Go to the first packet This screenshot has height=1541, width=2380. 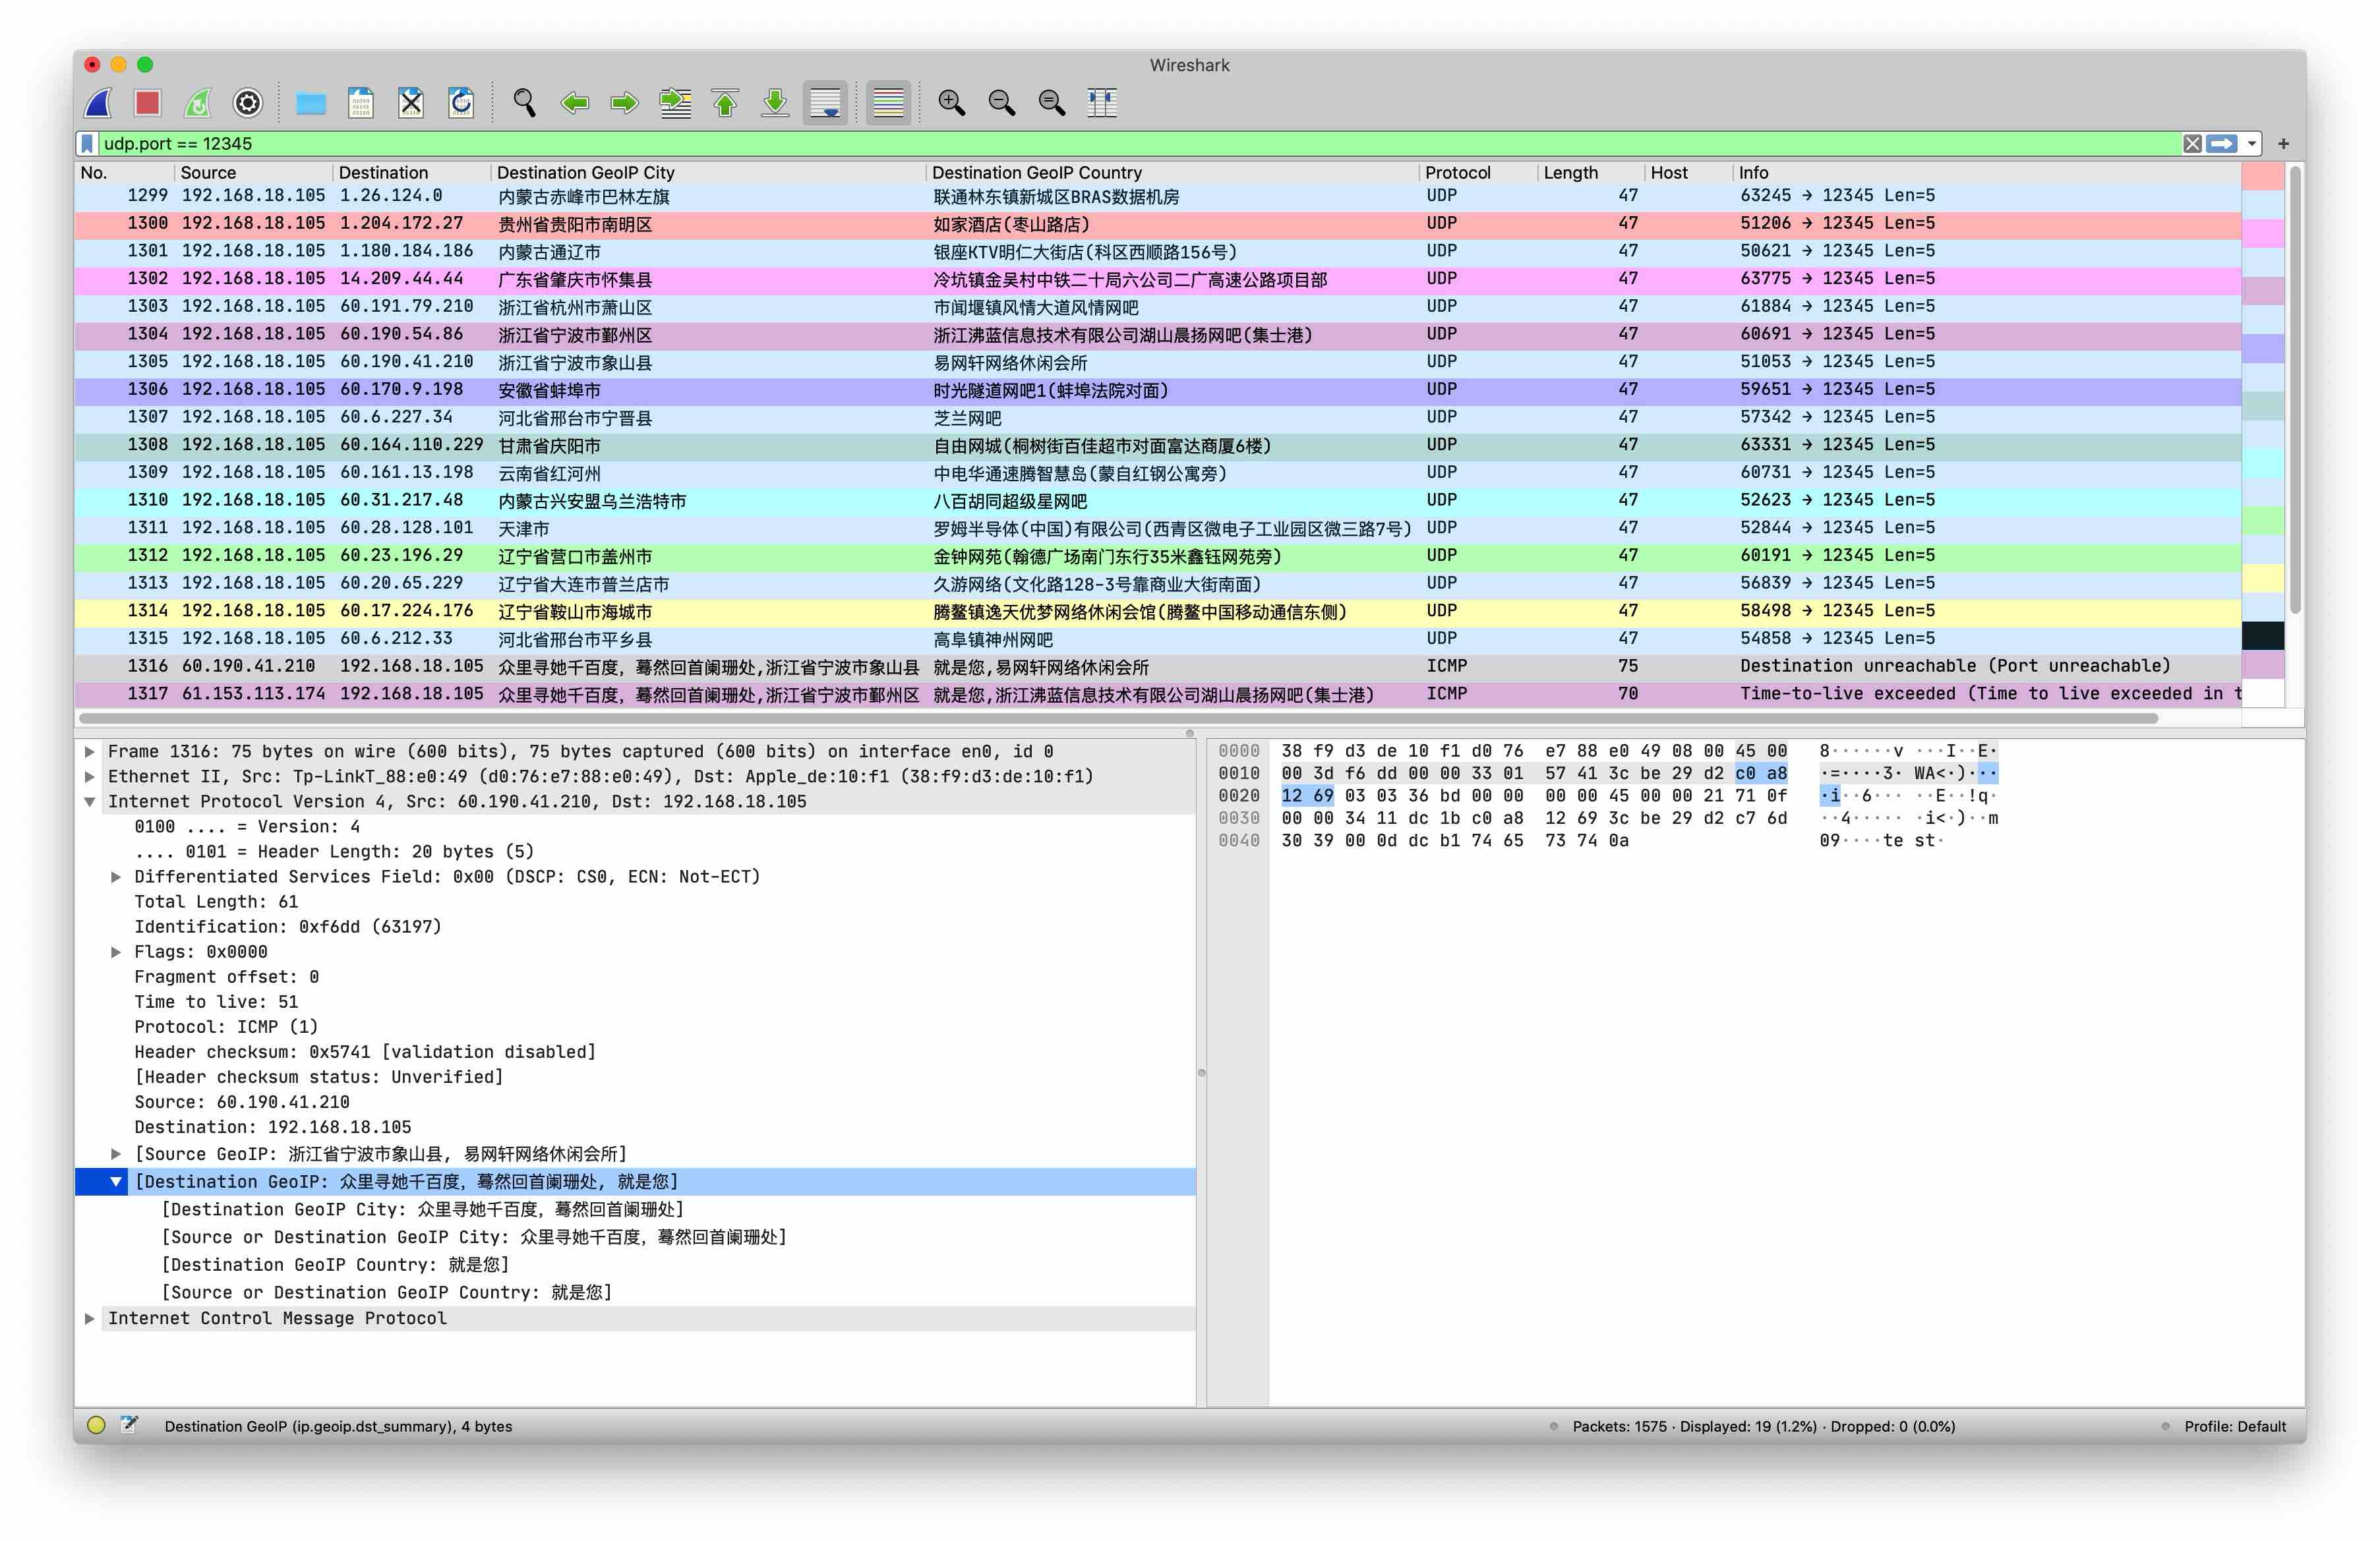pos(725,102)
